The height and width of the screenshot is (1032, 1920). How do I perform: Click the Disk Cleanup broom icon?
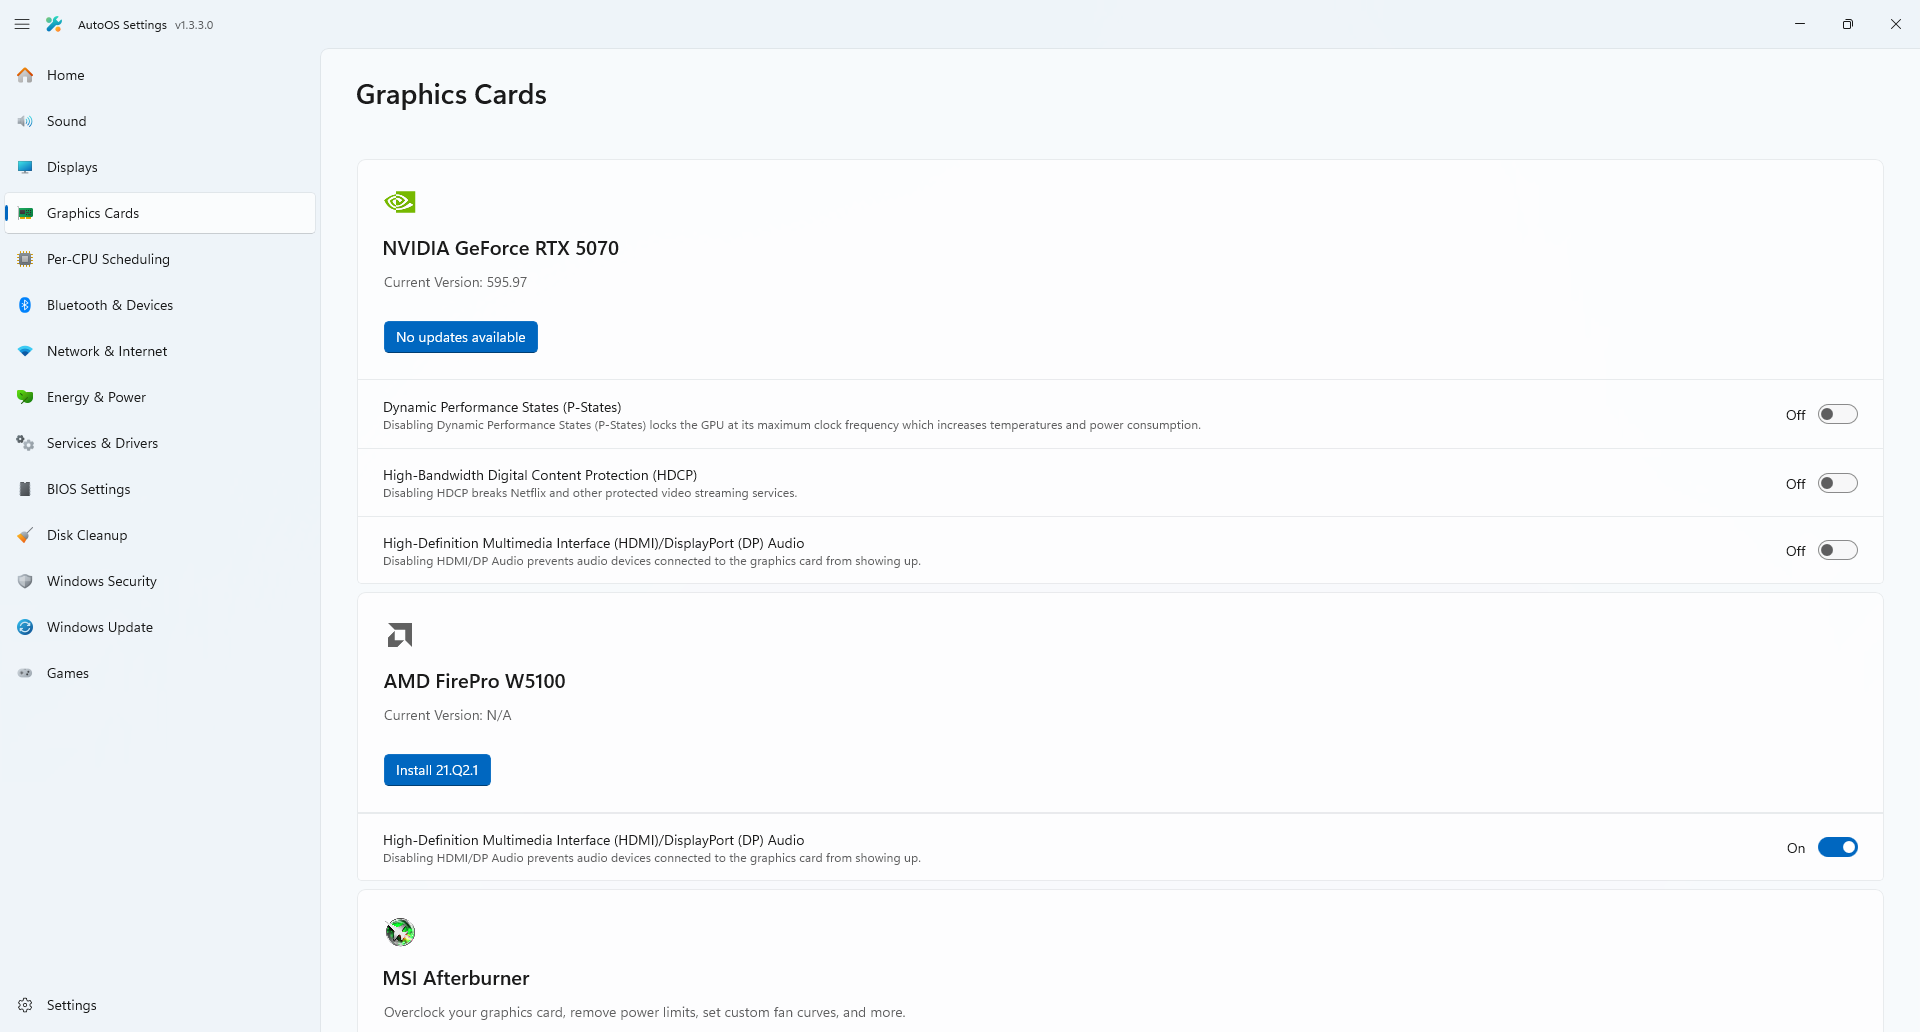pos(25,535)
